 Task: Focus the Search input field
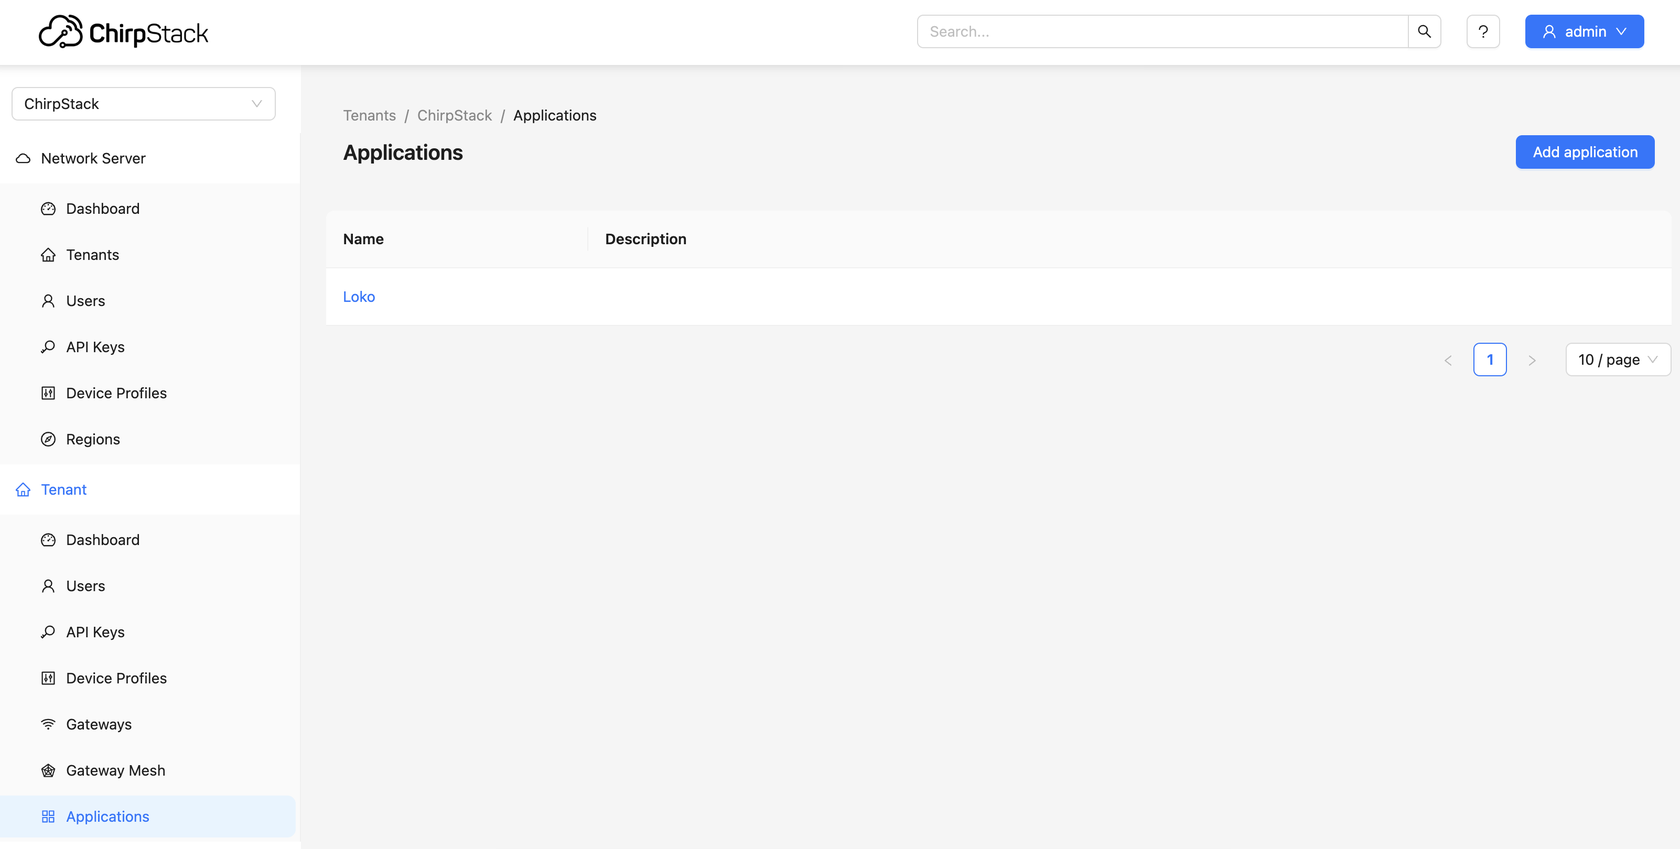(x=1162, y=31)
